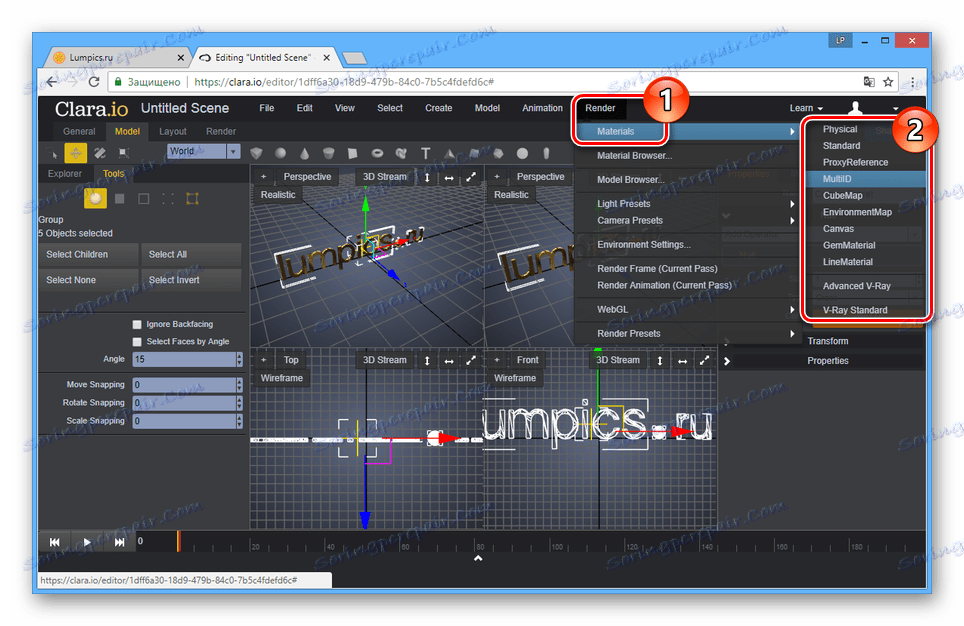964x626 pixels.
Task: Open the Learn dropdown menu
Action: point(806,108)
